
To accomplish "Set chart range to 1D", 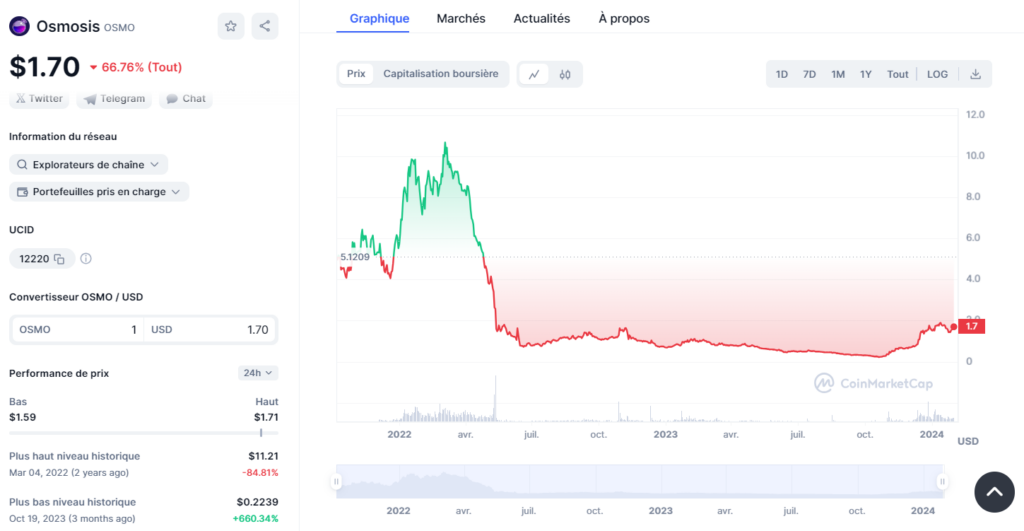I will click(x=782, y=74).
